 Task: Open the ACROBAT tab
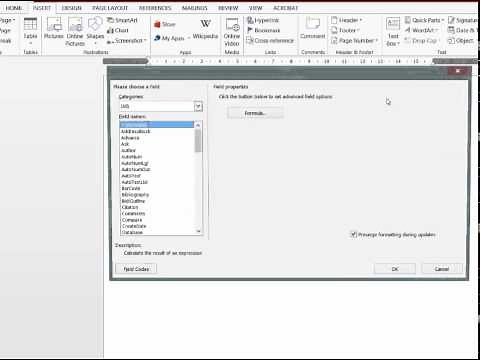point(285,8)
